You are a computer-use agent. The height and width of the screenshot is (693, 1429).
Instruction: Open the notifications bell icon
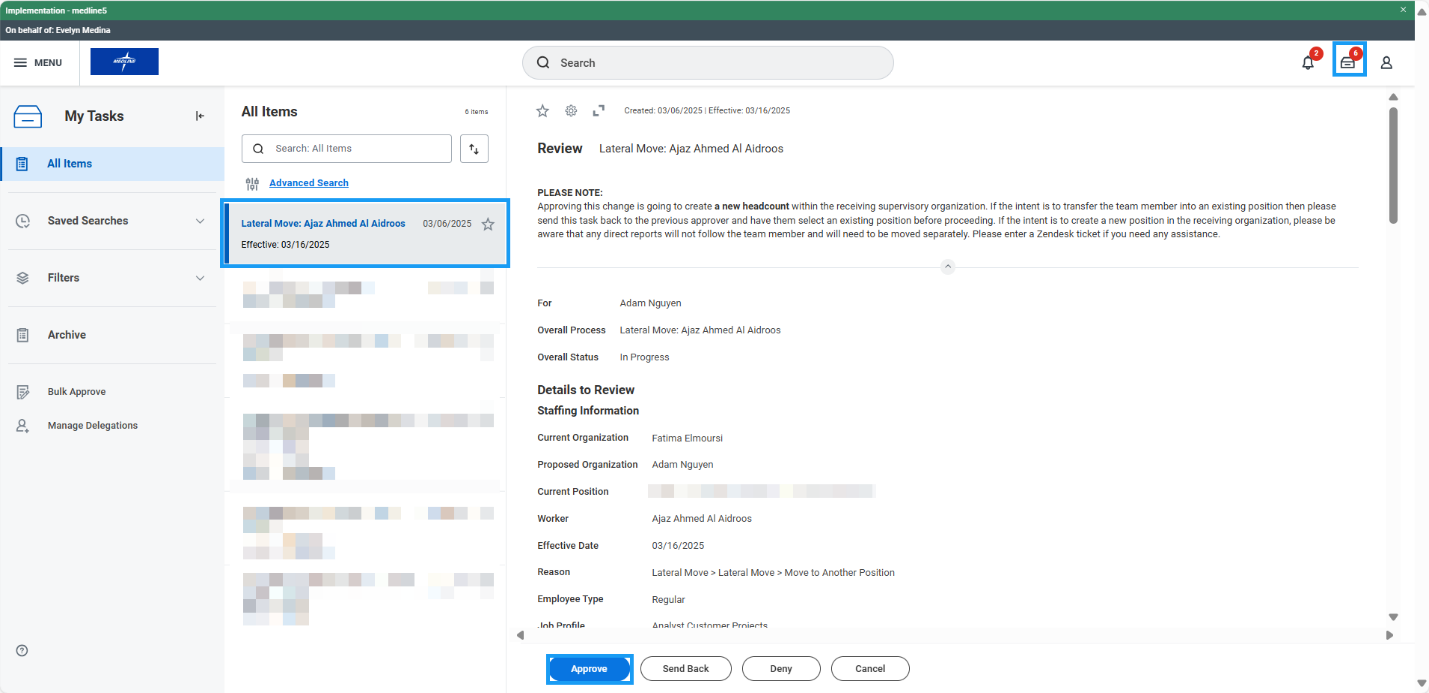coord(1308,63)
